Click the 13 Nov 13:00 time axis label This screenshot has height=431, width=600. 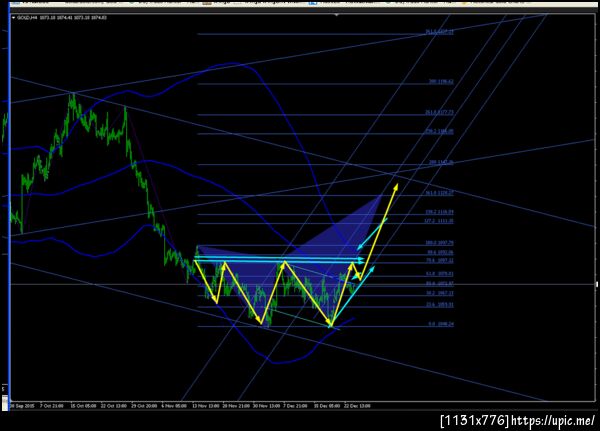click(205, 406)
